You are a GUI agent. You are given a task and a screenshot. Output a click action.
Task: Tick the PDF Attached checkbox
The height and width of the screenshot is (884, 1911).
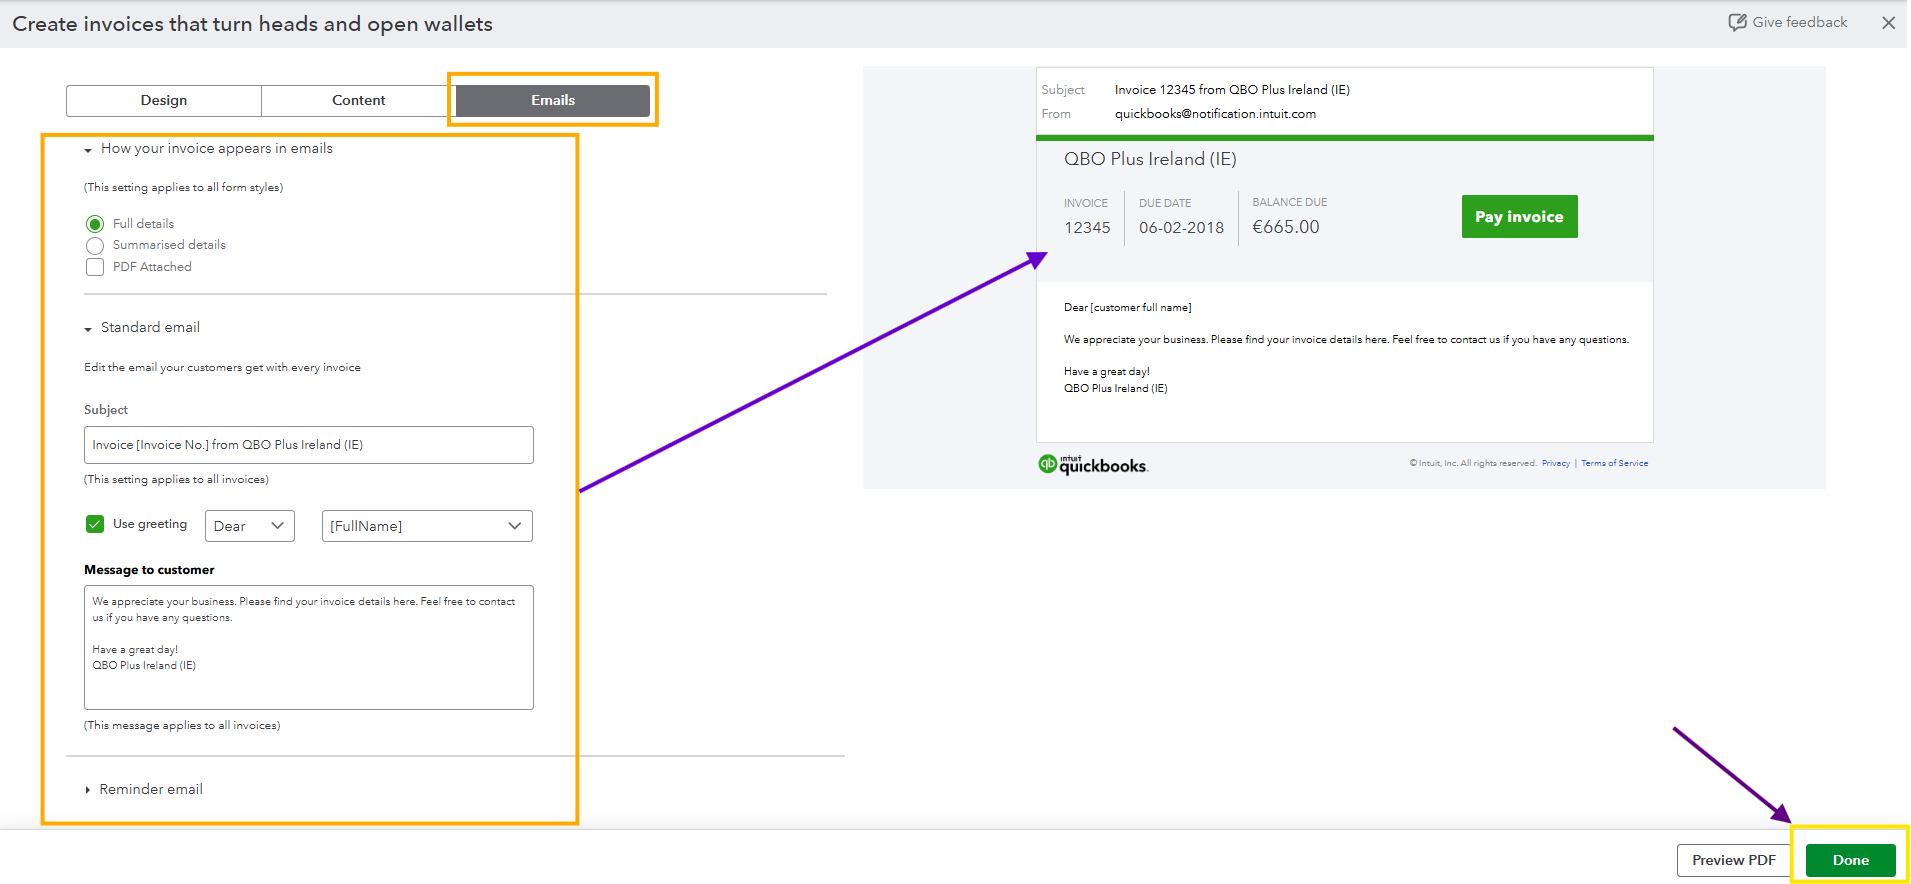tap(95, 267)
